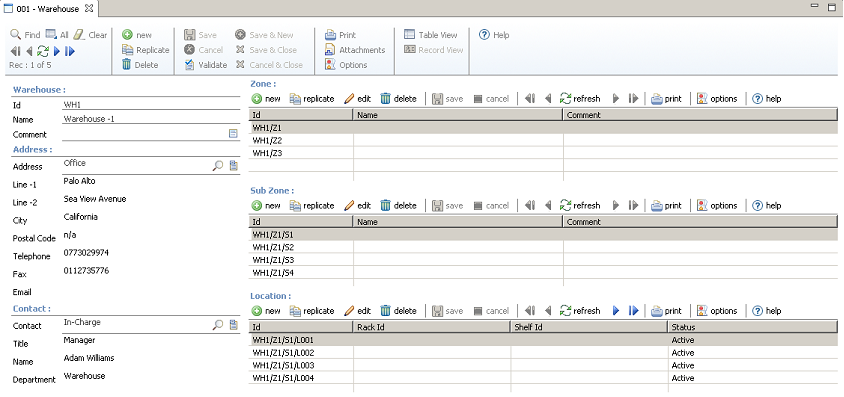The width and height of the screenshot is (844, 397).
Task: Delete the warehouse record
Action: coord(140,65)
